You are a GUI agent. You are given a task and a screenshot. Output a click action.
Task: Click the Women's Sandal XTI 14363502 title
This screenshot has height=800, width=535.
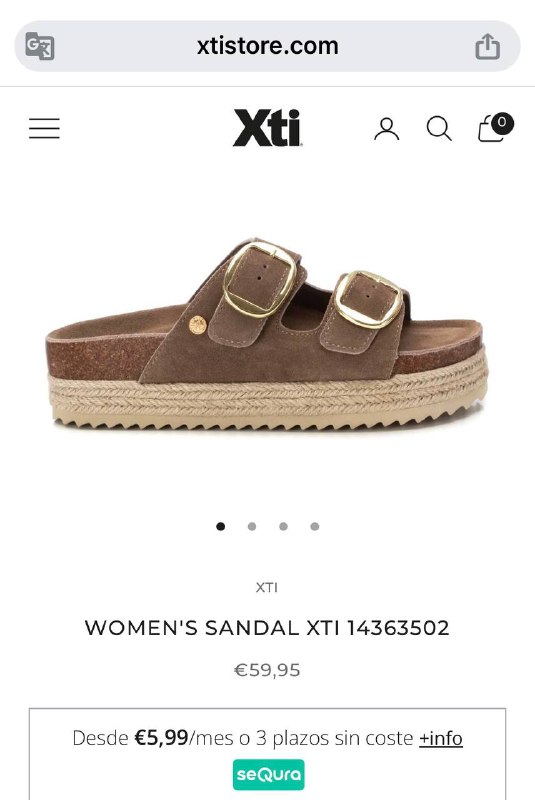click(267, 628)
